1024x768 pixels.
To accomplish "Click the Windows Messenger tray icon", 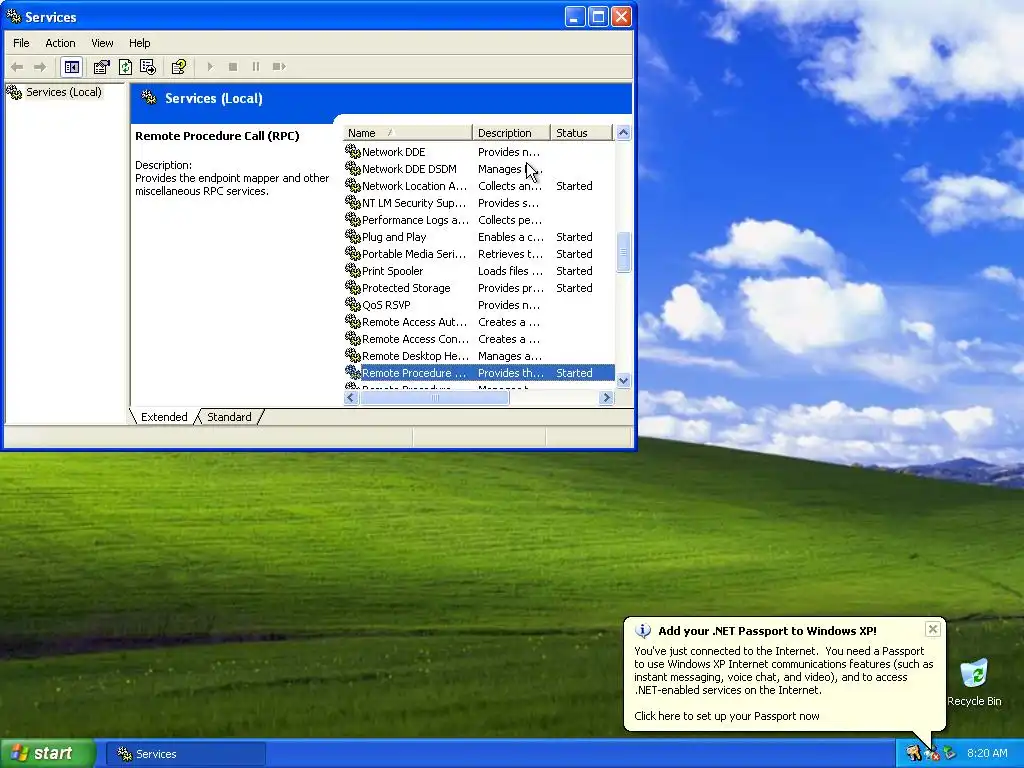I will click(x=950, y=753).
